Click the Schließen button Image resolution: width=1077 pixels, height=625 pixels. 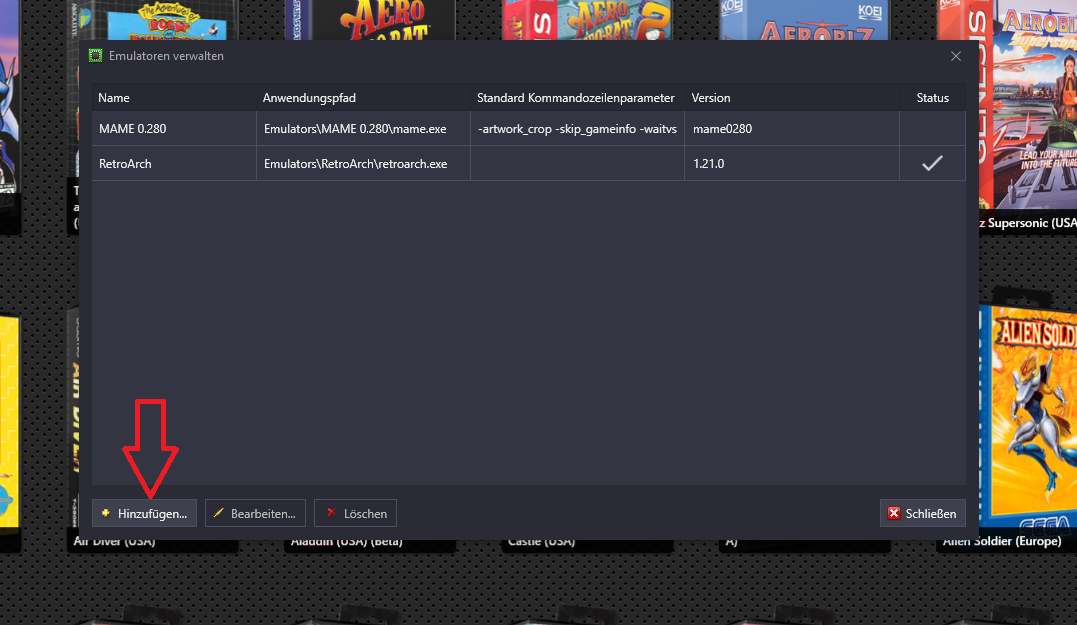click(922, 513)
